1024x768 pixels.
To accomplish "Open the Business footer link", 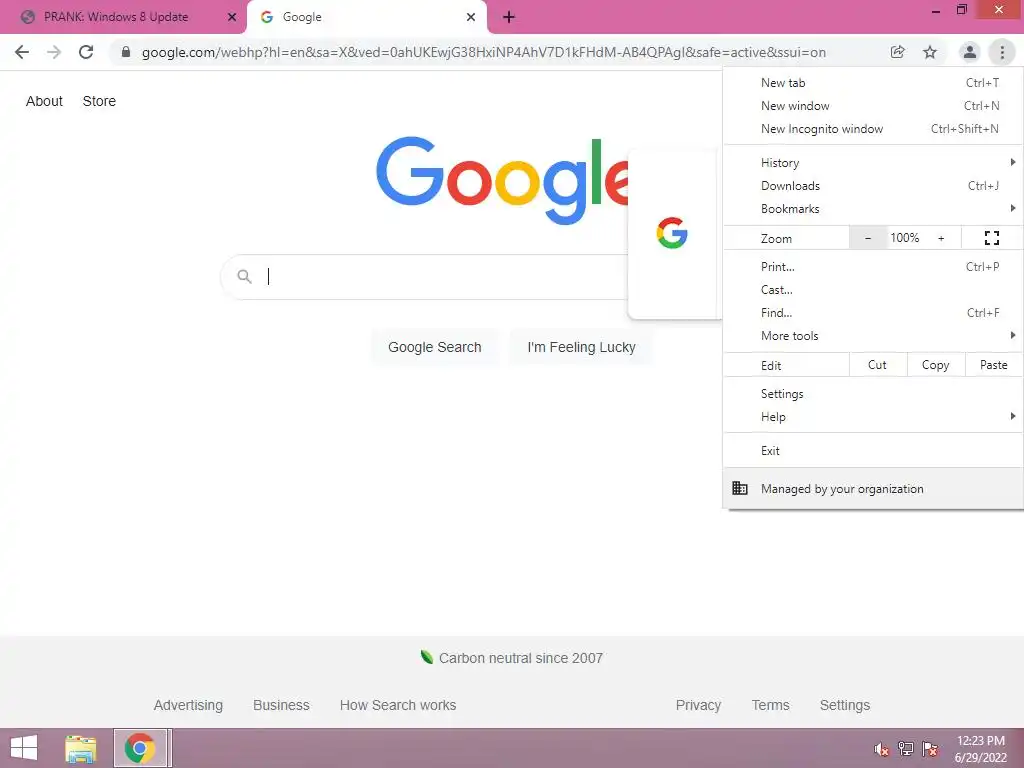I will (x=281, y=705).
